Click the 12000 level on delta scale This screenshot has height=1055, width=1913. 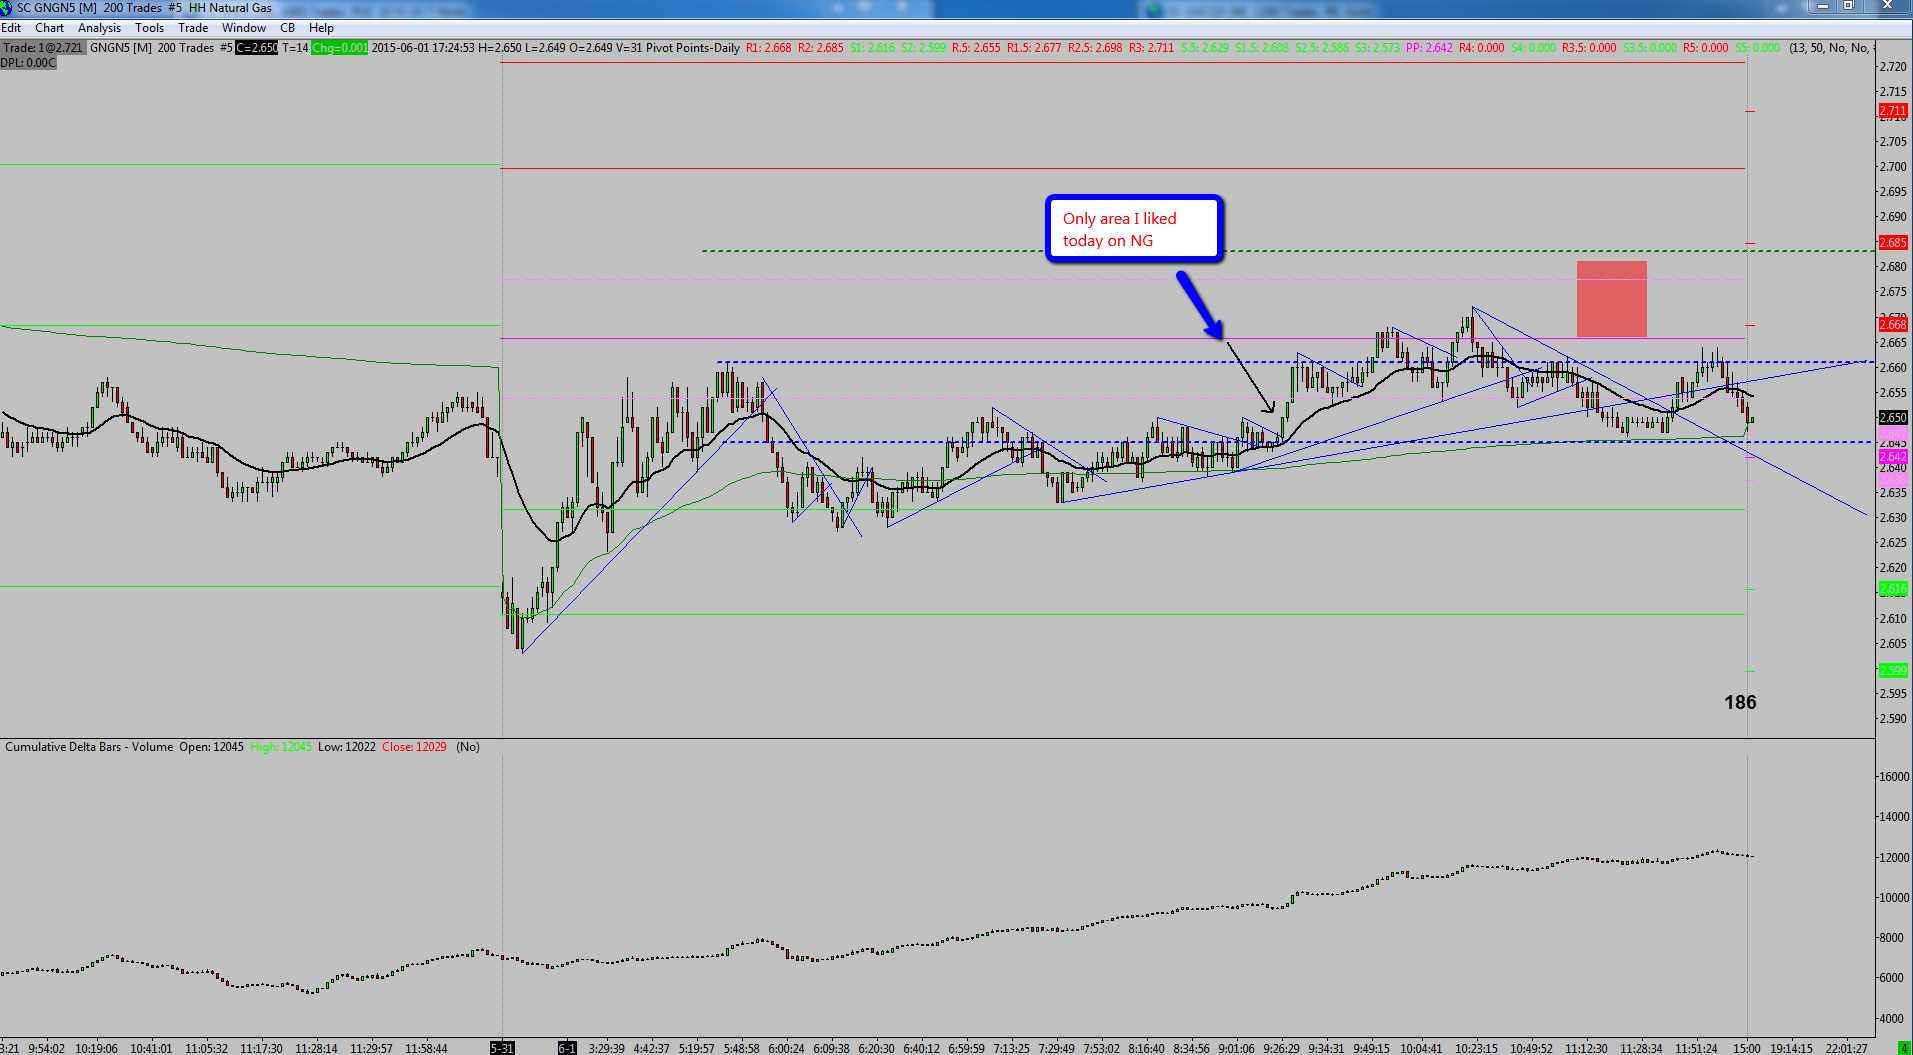click(1895, 858)
